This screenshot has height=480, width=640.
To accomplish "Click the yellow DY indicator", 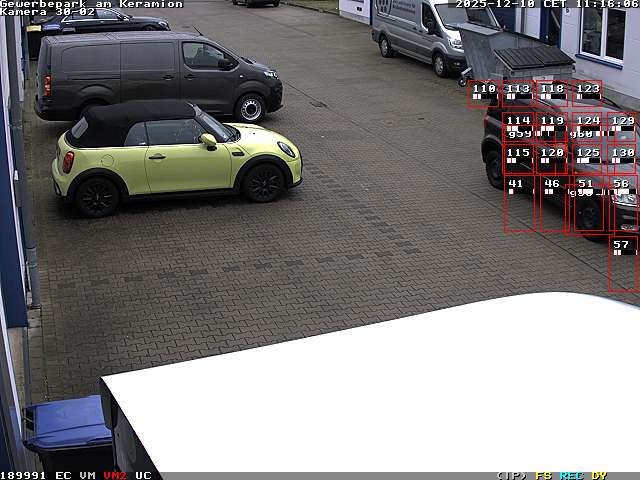I will click(x=599, y=475).
